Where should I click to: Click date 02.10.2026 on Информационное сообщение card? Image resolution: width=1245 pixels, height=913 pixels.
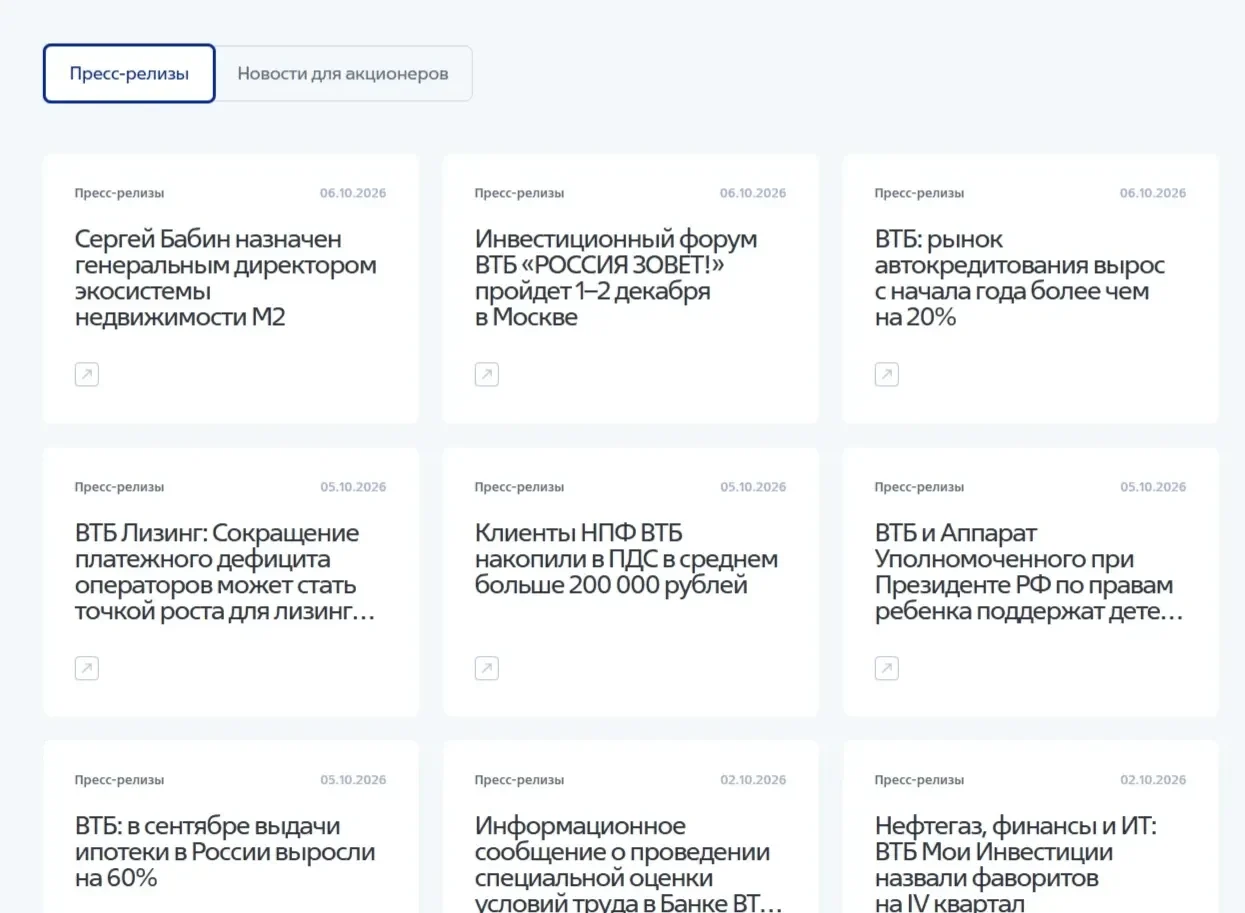[x=753, y=780]
